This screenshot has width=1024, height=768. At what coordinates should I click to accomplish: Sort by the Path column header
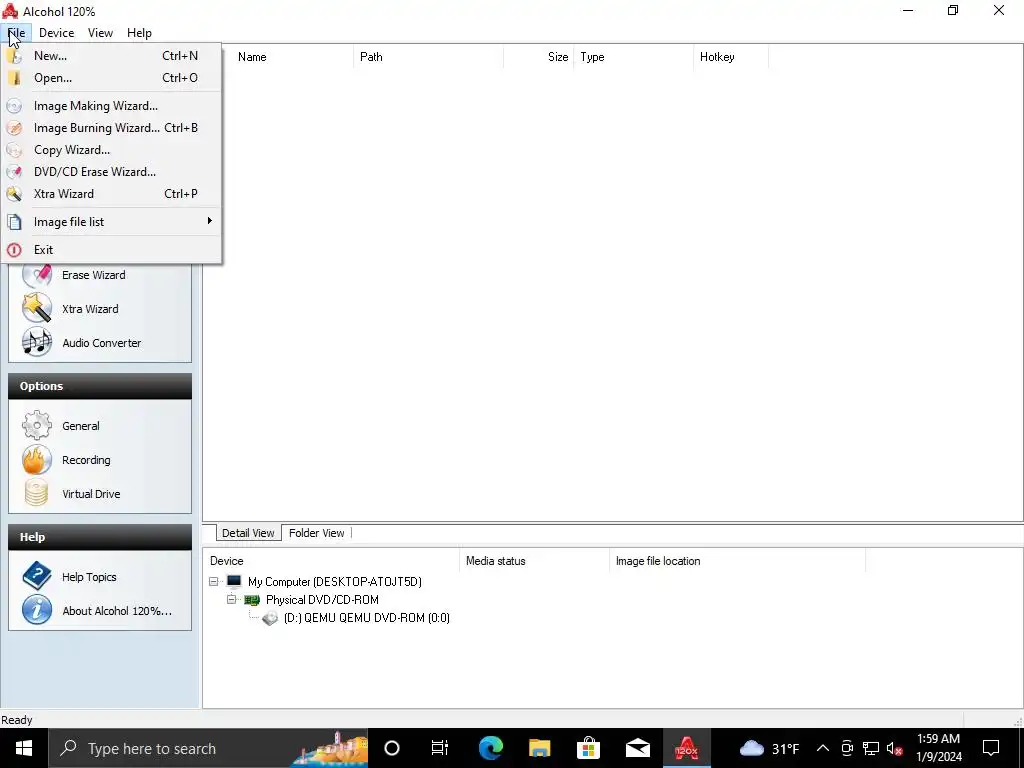(428, 57)
